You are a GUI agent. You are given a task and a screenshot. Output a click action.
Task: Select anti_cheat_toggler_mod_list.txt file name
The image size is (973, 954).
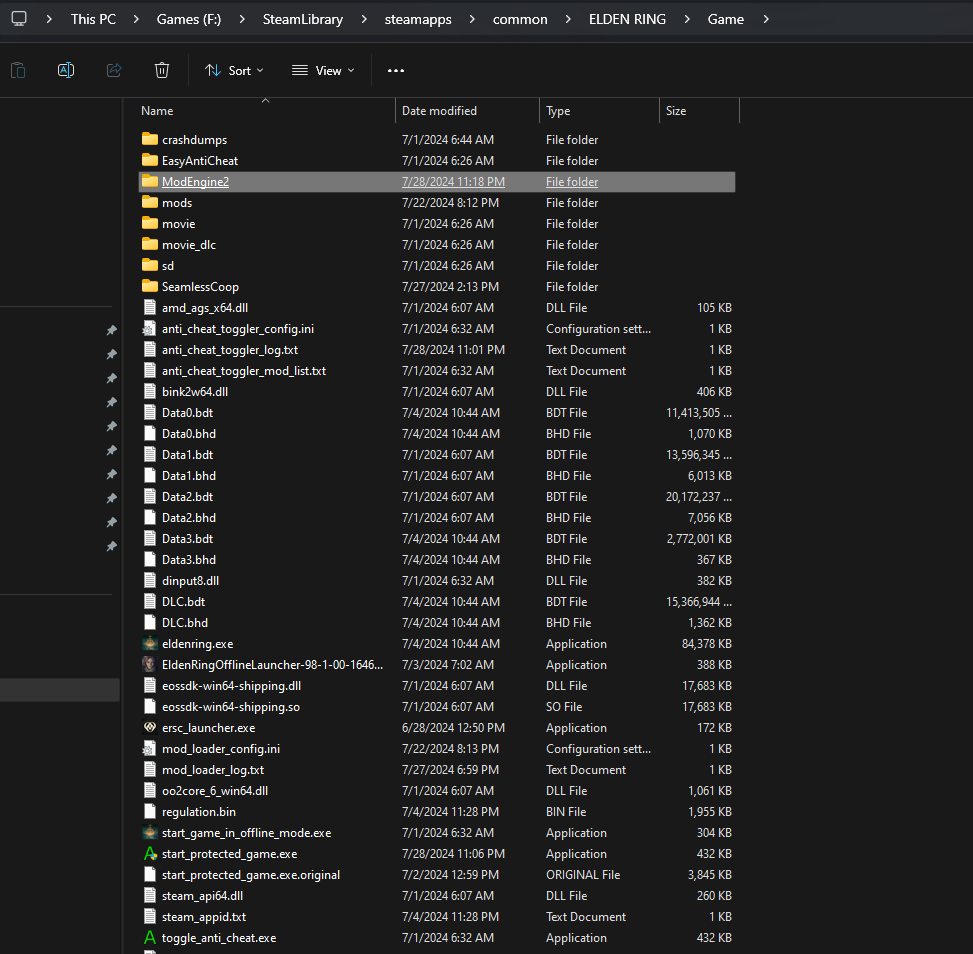pyautogui.click(x=244, y=371)
